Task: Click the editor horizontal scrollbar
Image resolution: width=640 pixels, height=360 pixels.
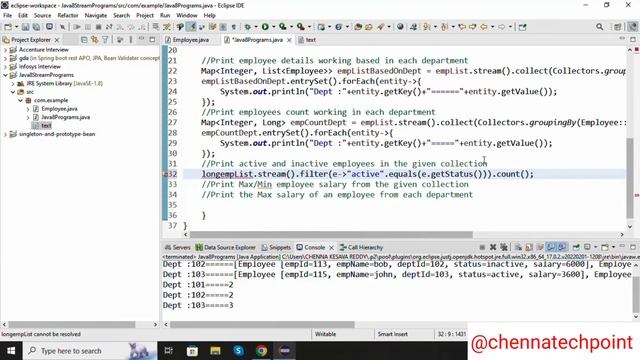Action: point(331,235)
